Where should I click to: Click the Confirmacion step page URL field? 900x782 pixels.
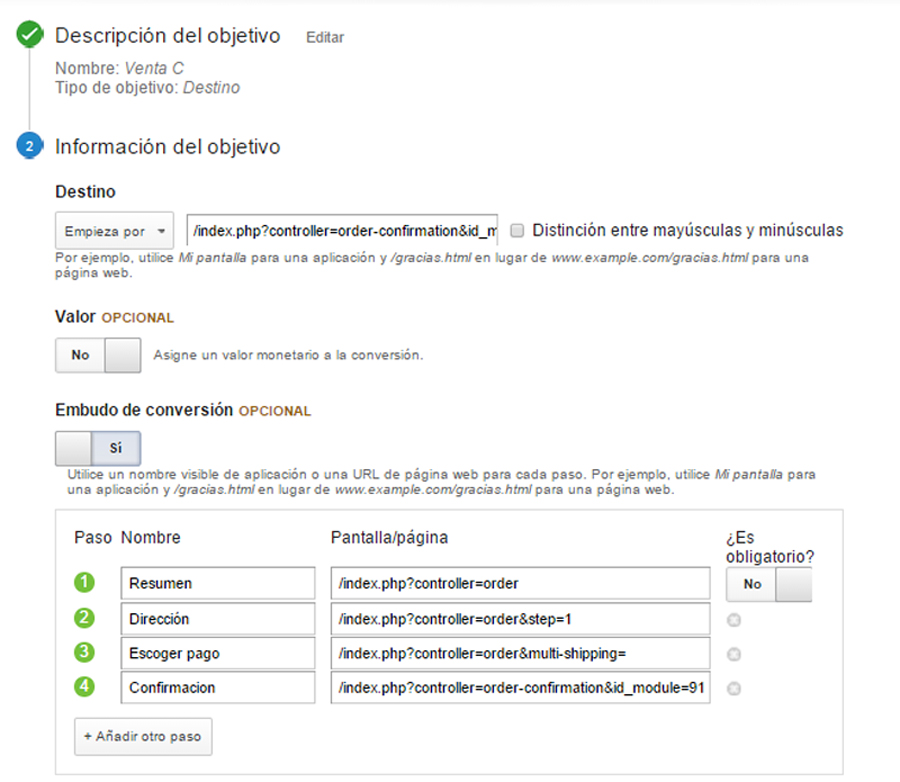(x=520, y=688)
